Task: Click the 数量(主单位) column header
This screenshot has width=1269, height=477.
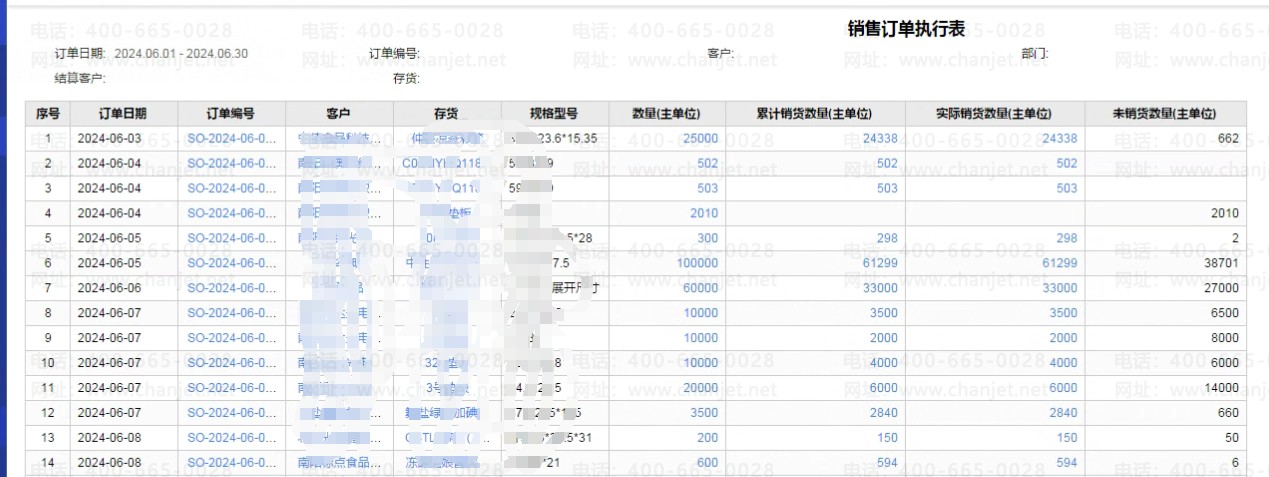Action: [x=666, y=113]
